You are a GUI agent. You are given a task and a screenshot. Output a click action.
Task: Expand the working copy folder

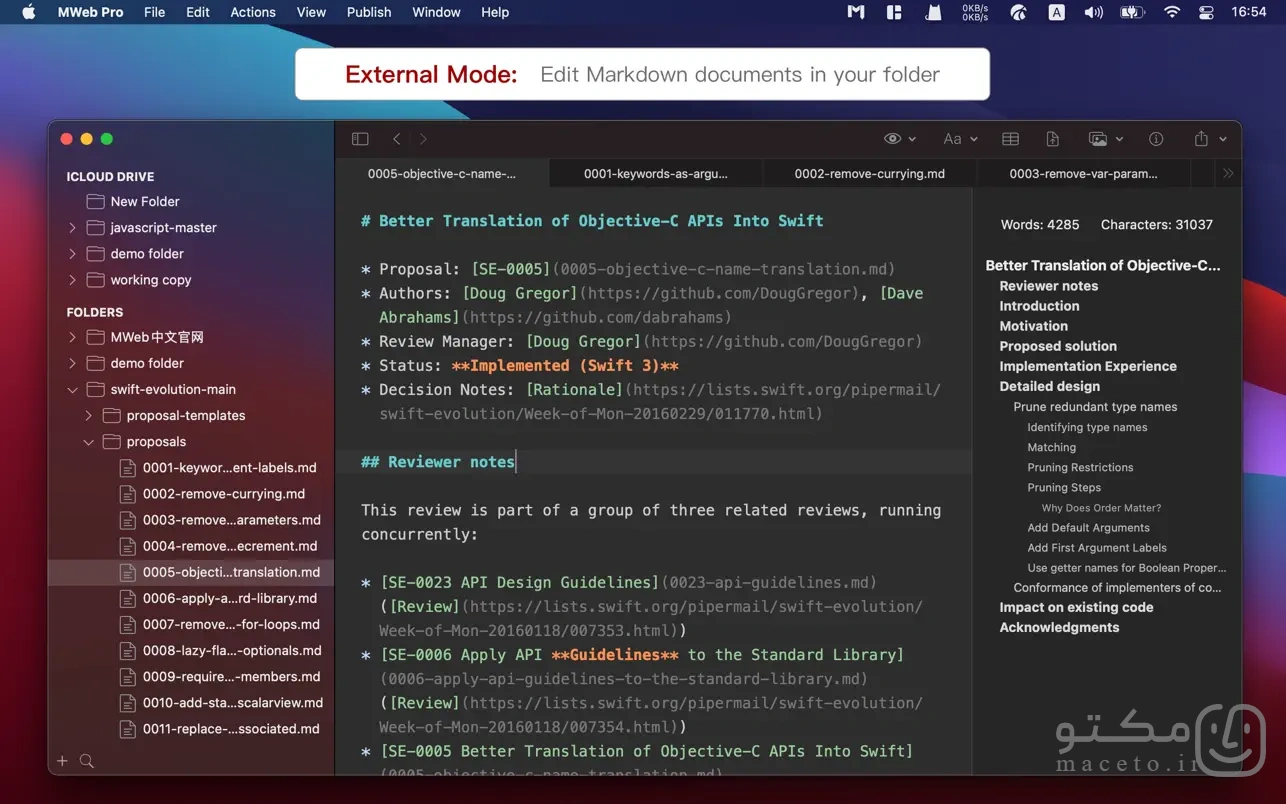tap(72, 280)
